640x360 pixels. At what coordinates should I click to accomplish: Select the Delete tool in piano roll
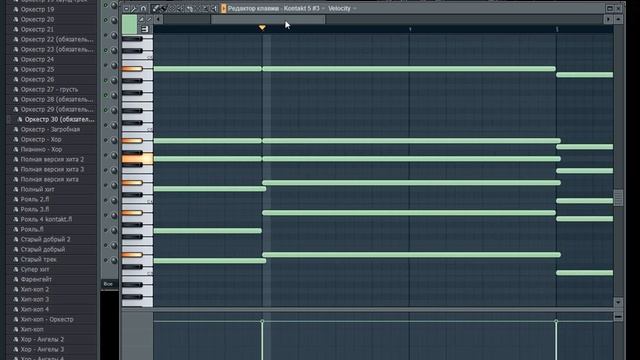(x=172, y=9)
